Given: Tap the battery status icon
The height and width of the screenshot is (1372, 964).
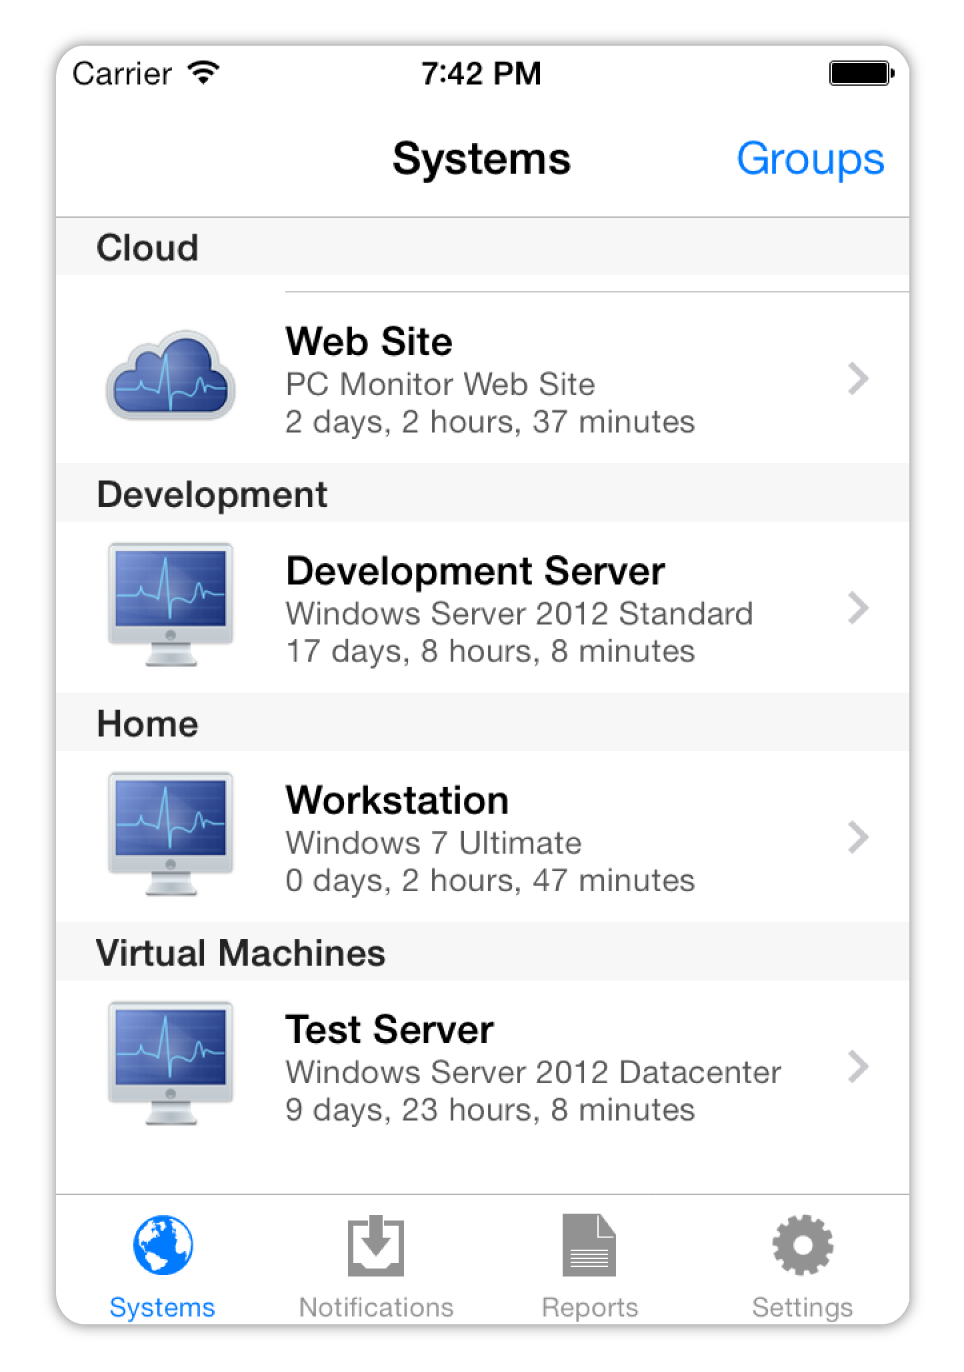Looking at the screenshot, I should point(861,73).
